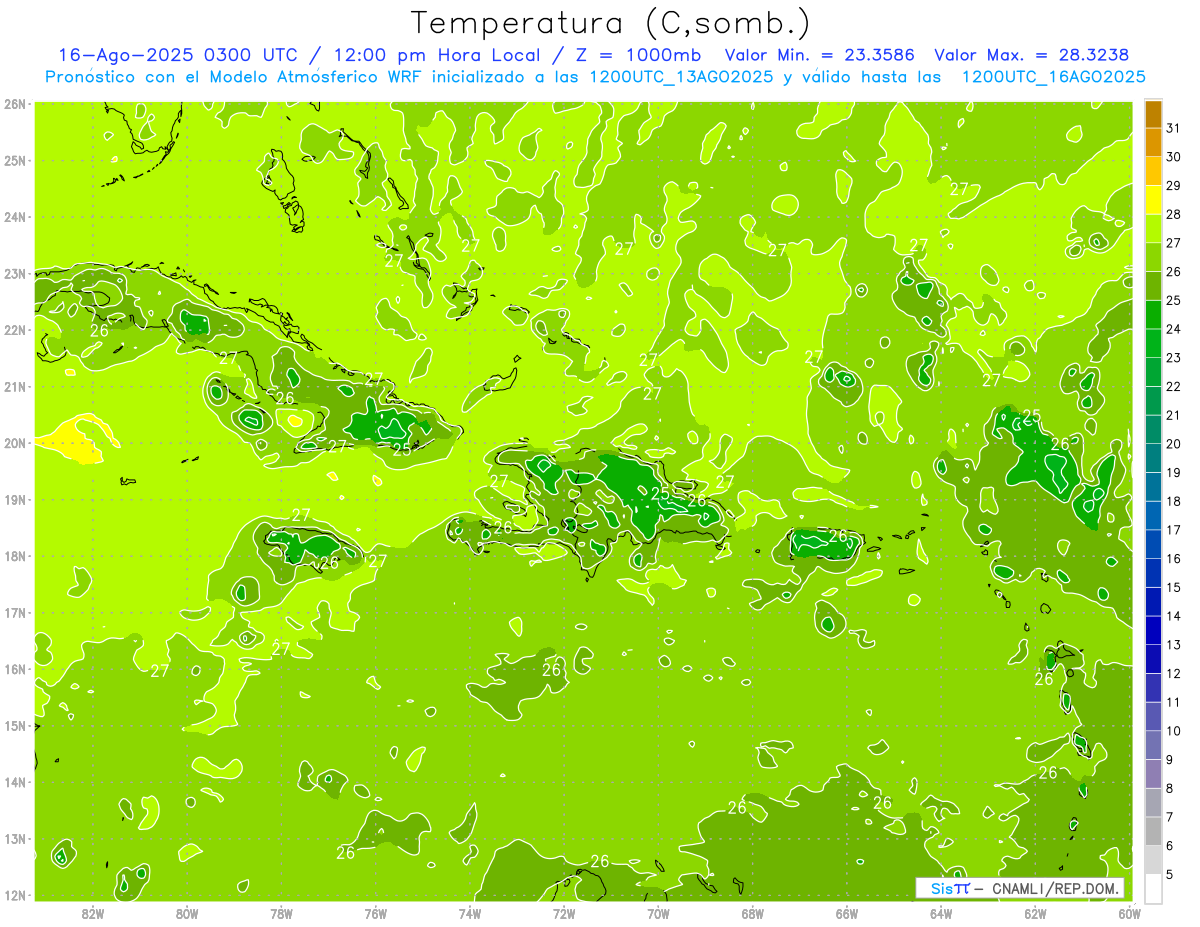Click the 23N latitude axis label

click(15, 273)
